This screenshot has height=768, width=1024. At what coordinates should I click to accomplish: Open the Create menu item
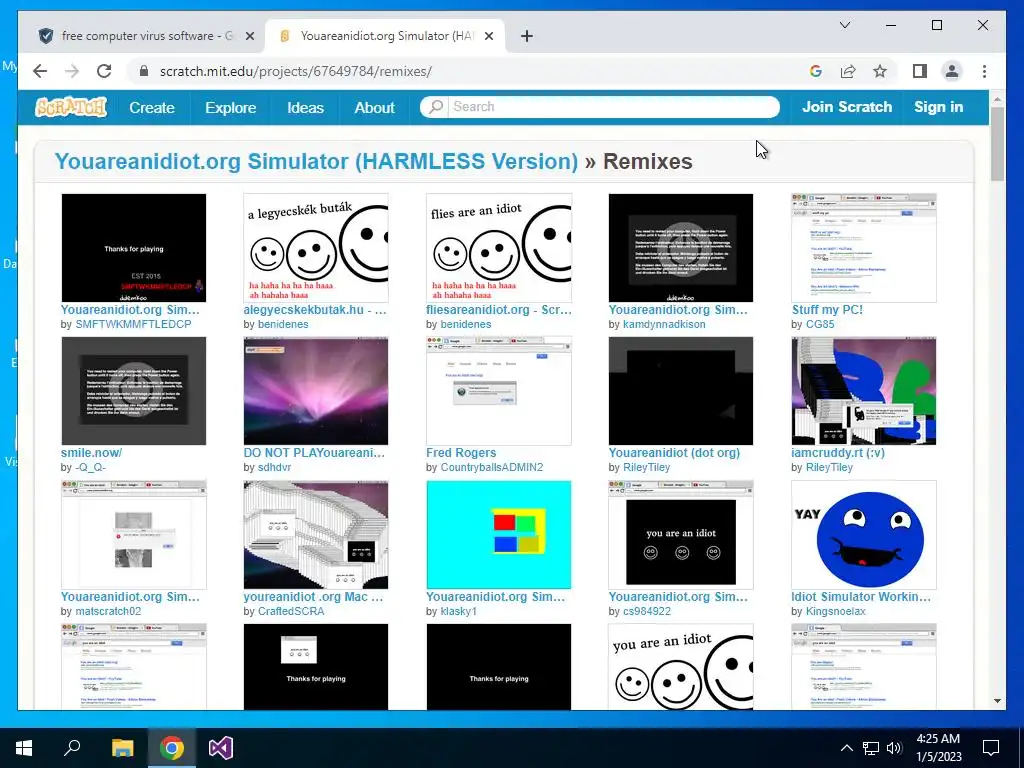click(152, 108)
